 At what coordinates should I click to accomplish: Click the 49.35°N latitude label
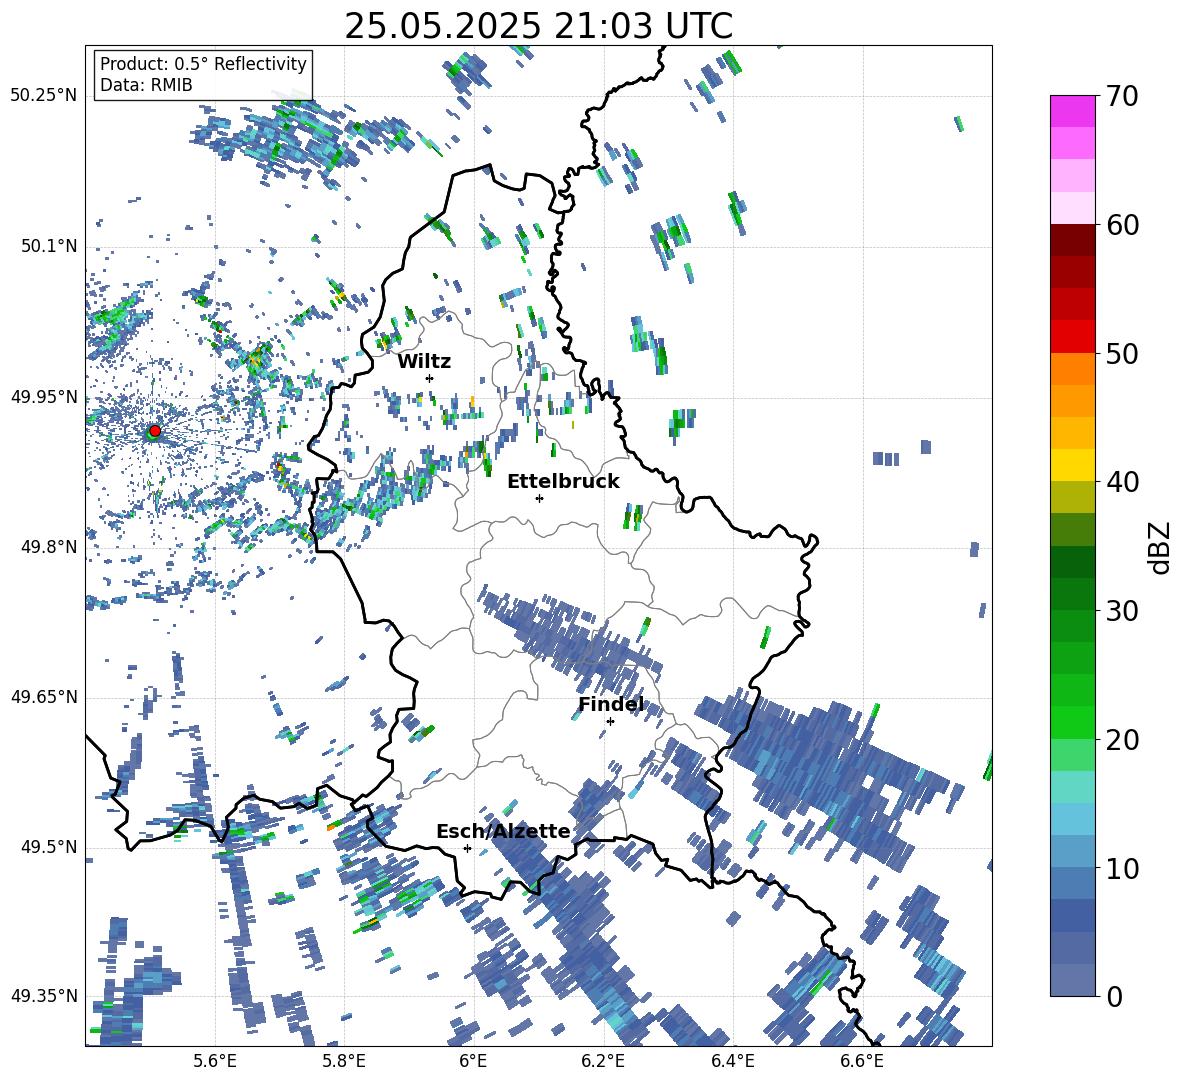(44, 996)
